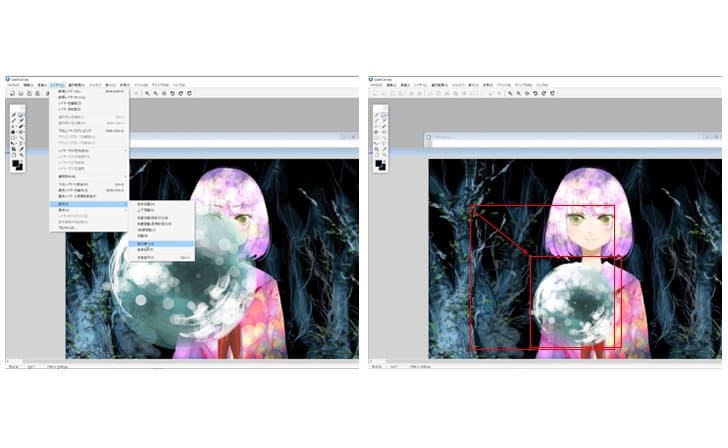This screenshot has width=728, height=448.
Task: Pick the first flip item in the transform submenu
Action: pos(162,204)
